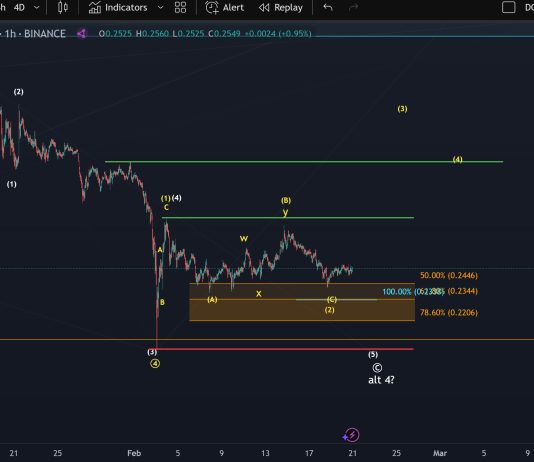The image size is (534, 462).
Task: Select the orange Fibonacci retracement box
Action: [x=302, y=302]
